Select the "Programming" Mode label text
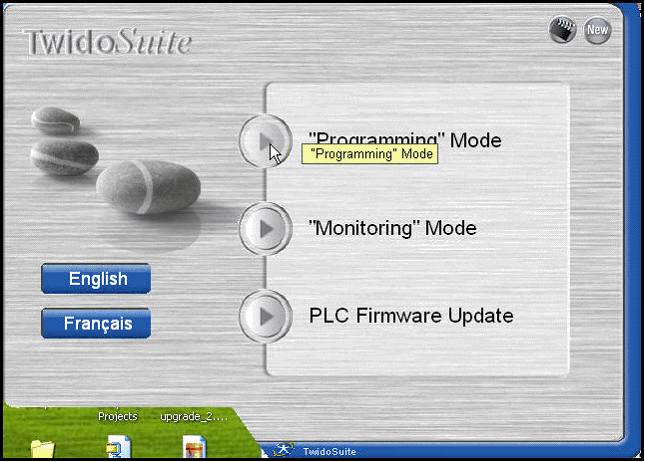This screenshot has height=462, width=645. (x=405, y=141)
